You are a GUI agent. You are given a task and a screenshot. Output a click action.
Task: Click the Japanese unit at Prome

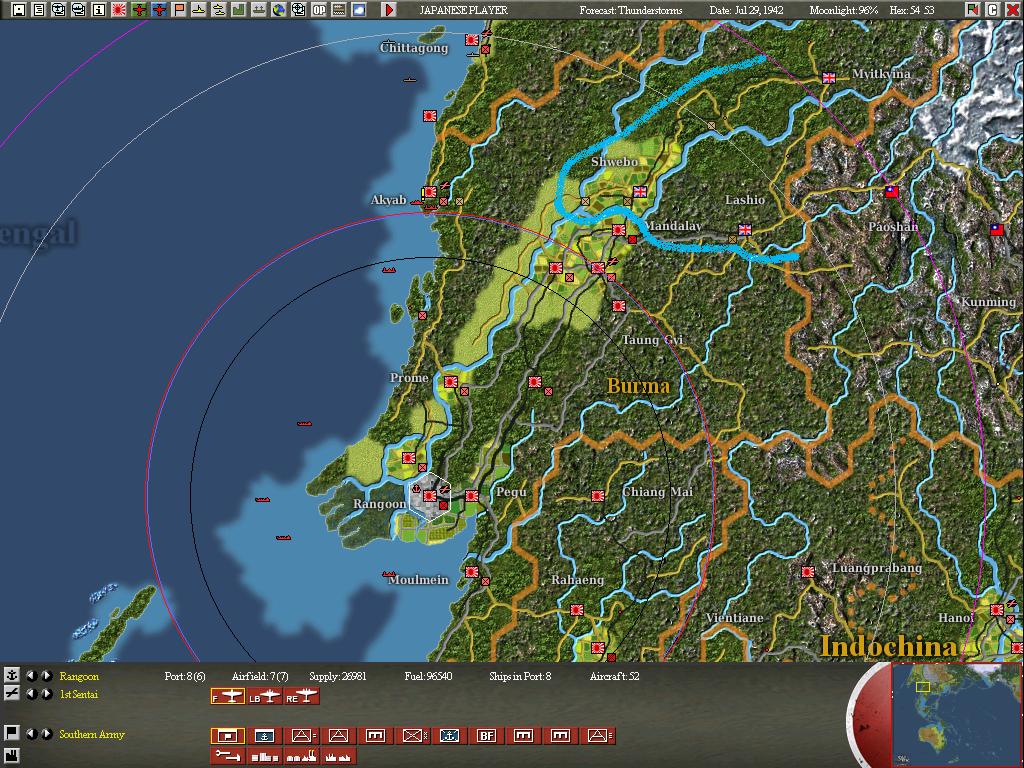coord(451,382)
